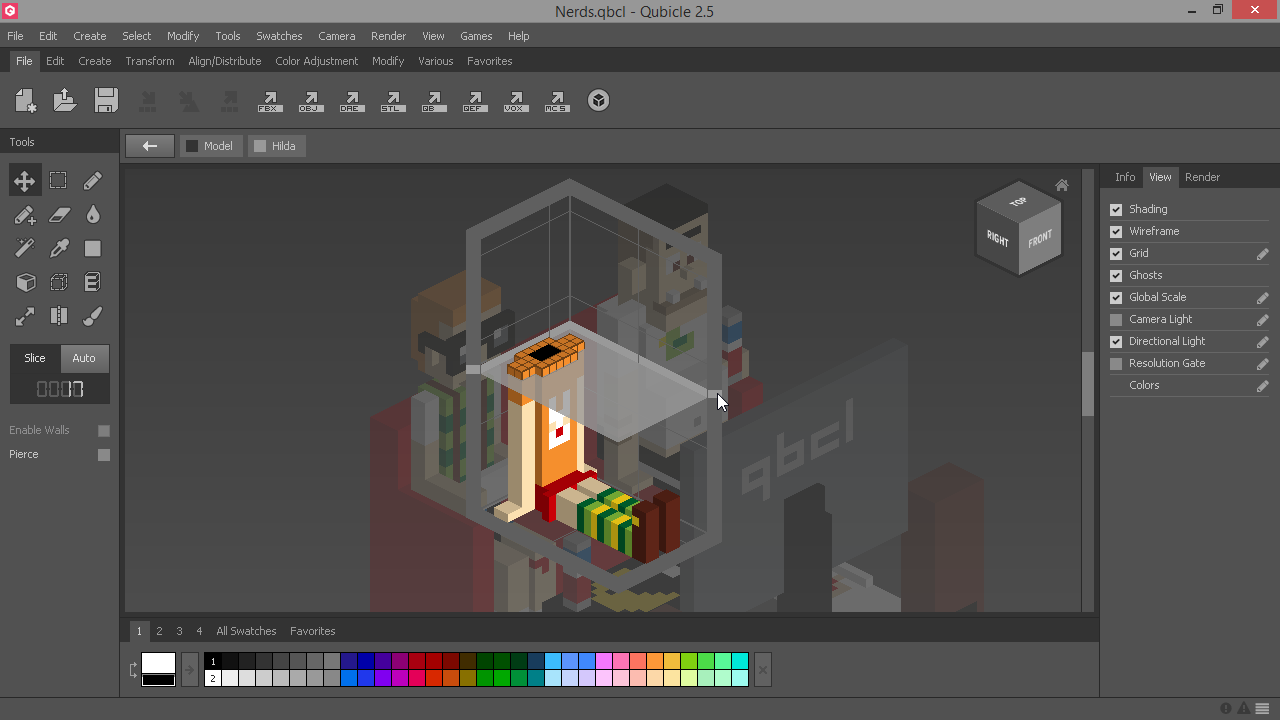1280x720 pixels.
Task: Switch to the Align/Distribute ribbon tab
Action: click(x=225, y=61)
